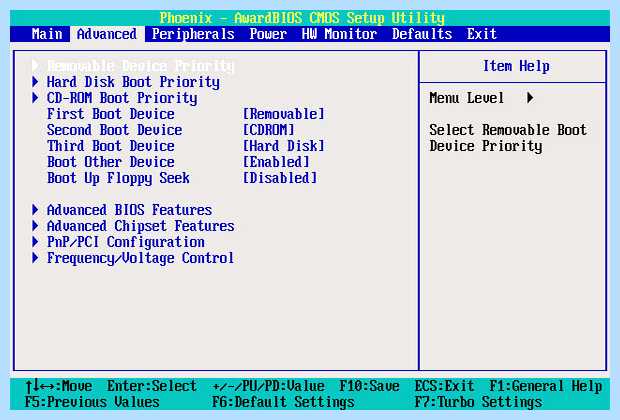Screen dimensions: 620x420
Task: Click arrow beside Advanced Chipset Features
Action: click(36, 225)
